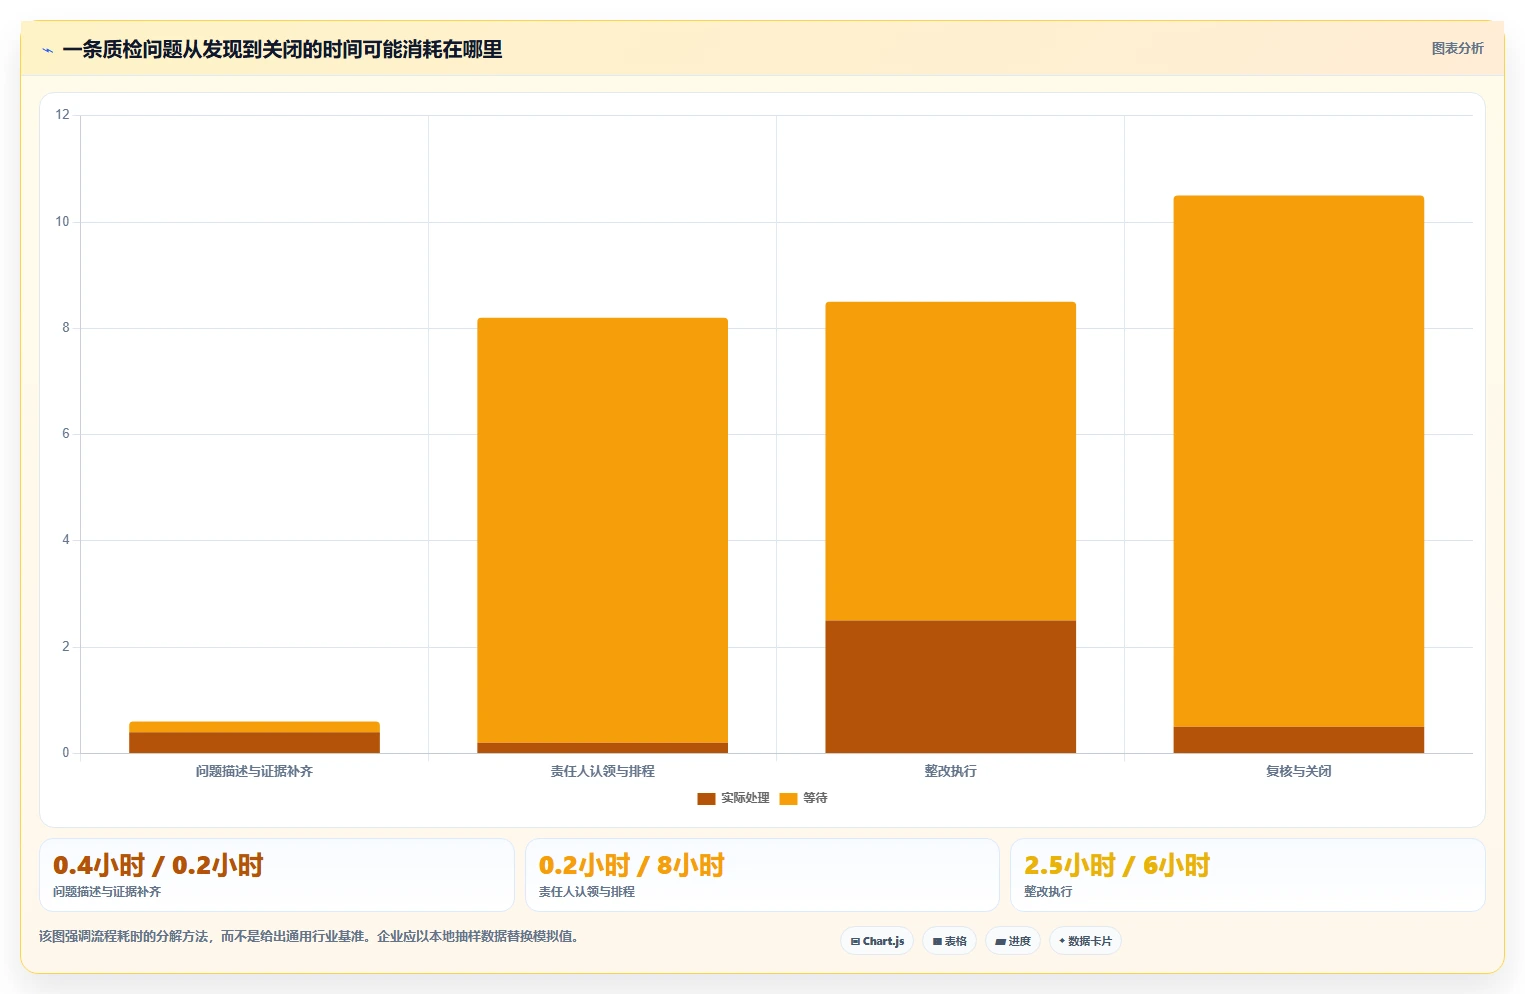Select the 数据卡片 tag pill
This screenshot has height=994, width=1525.
[1085, 941]
